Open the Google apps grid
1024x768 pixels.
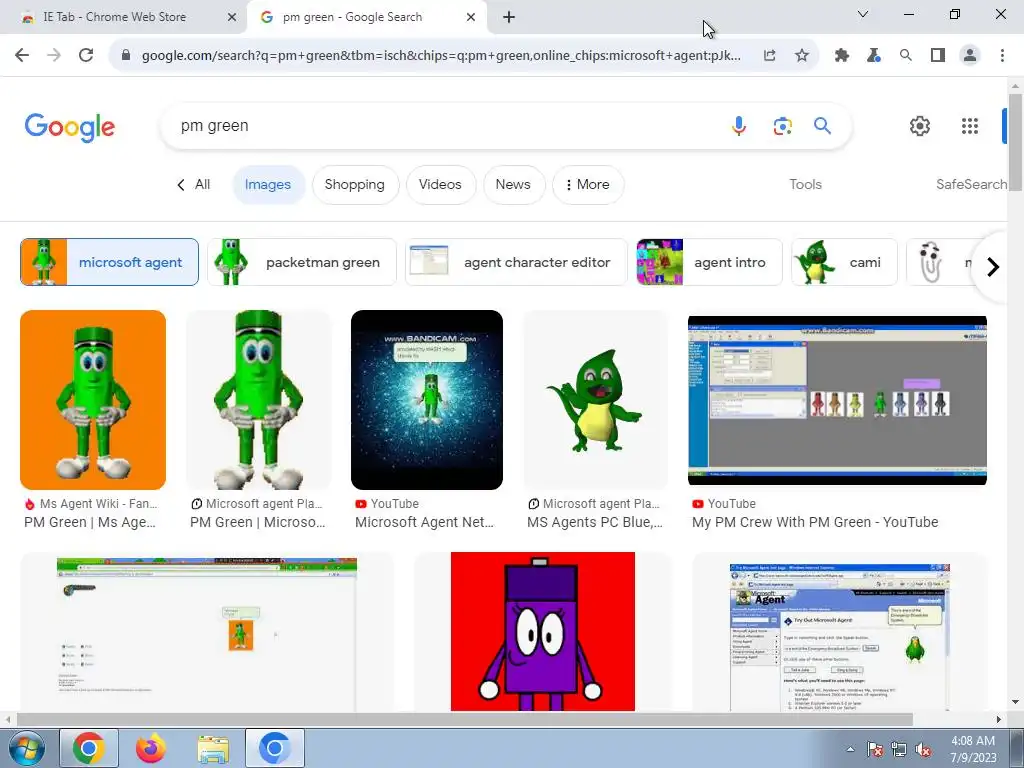coord(970,126)
